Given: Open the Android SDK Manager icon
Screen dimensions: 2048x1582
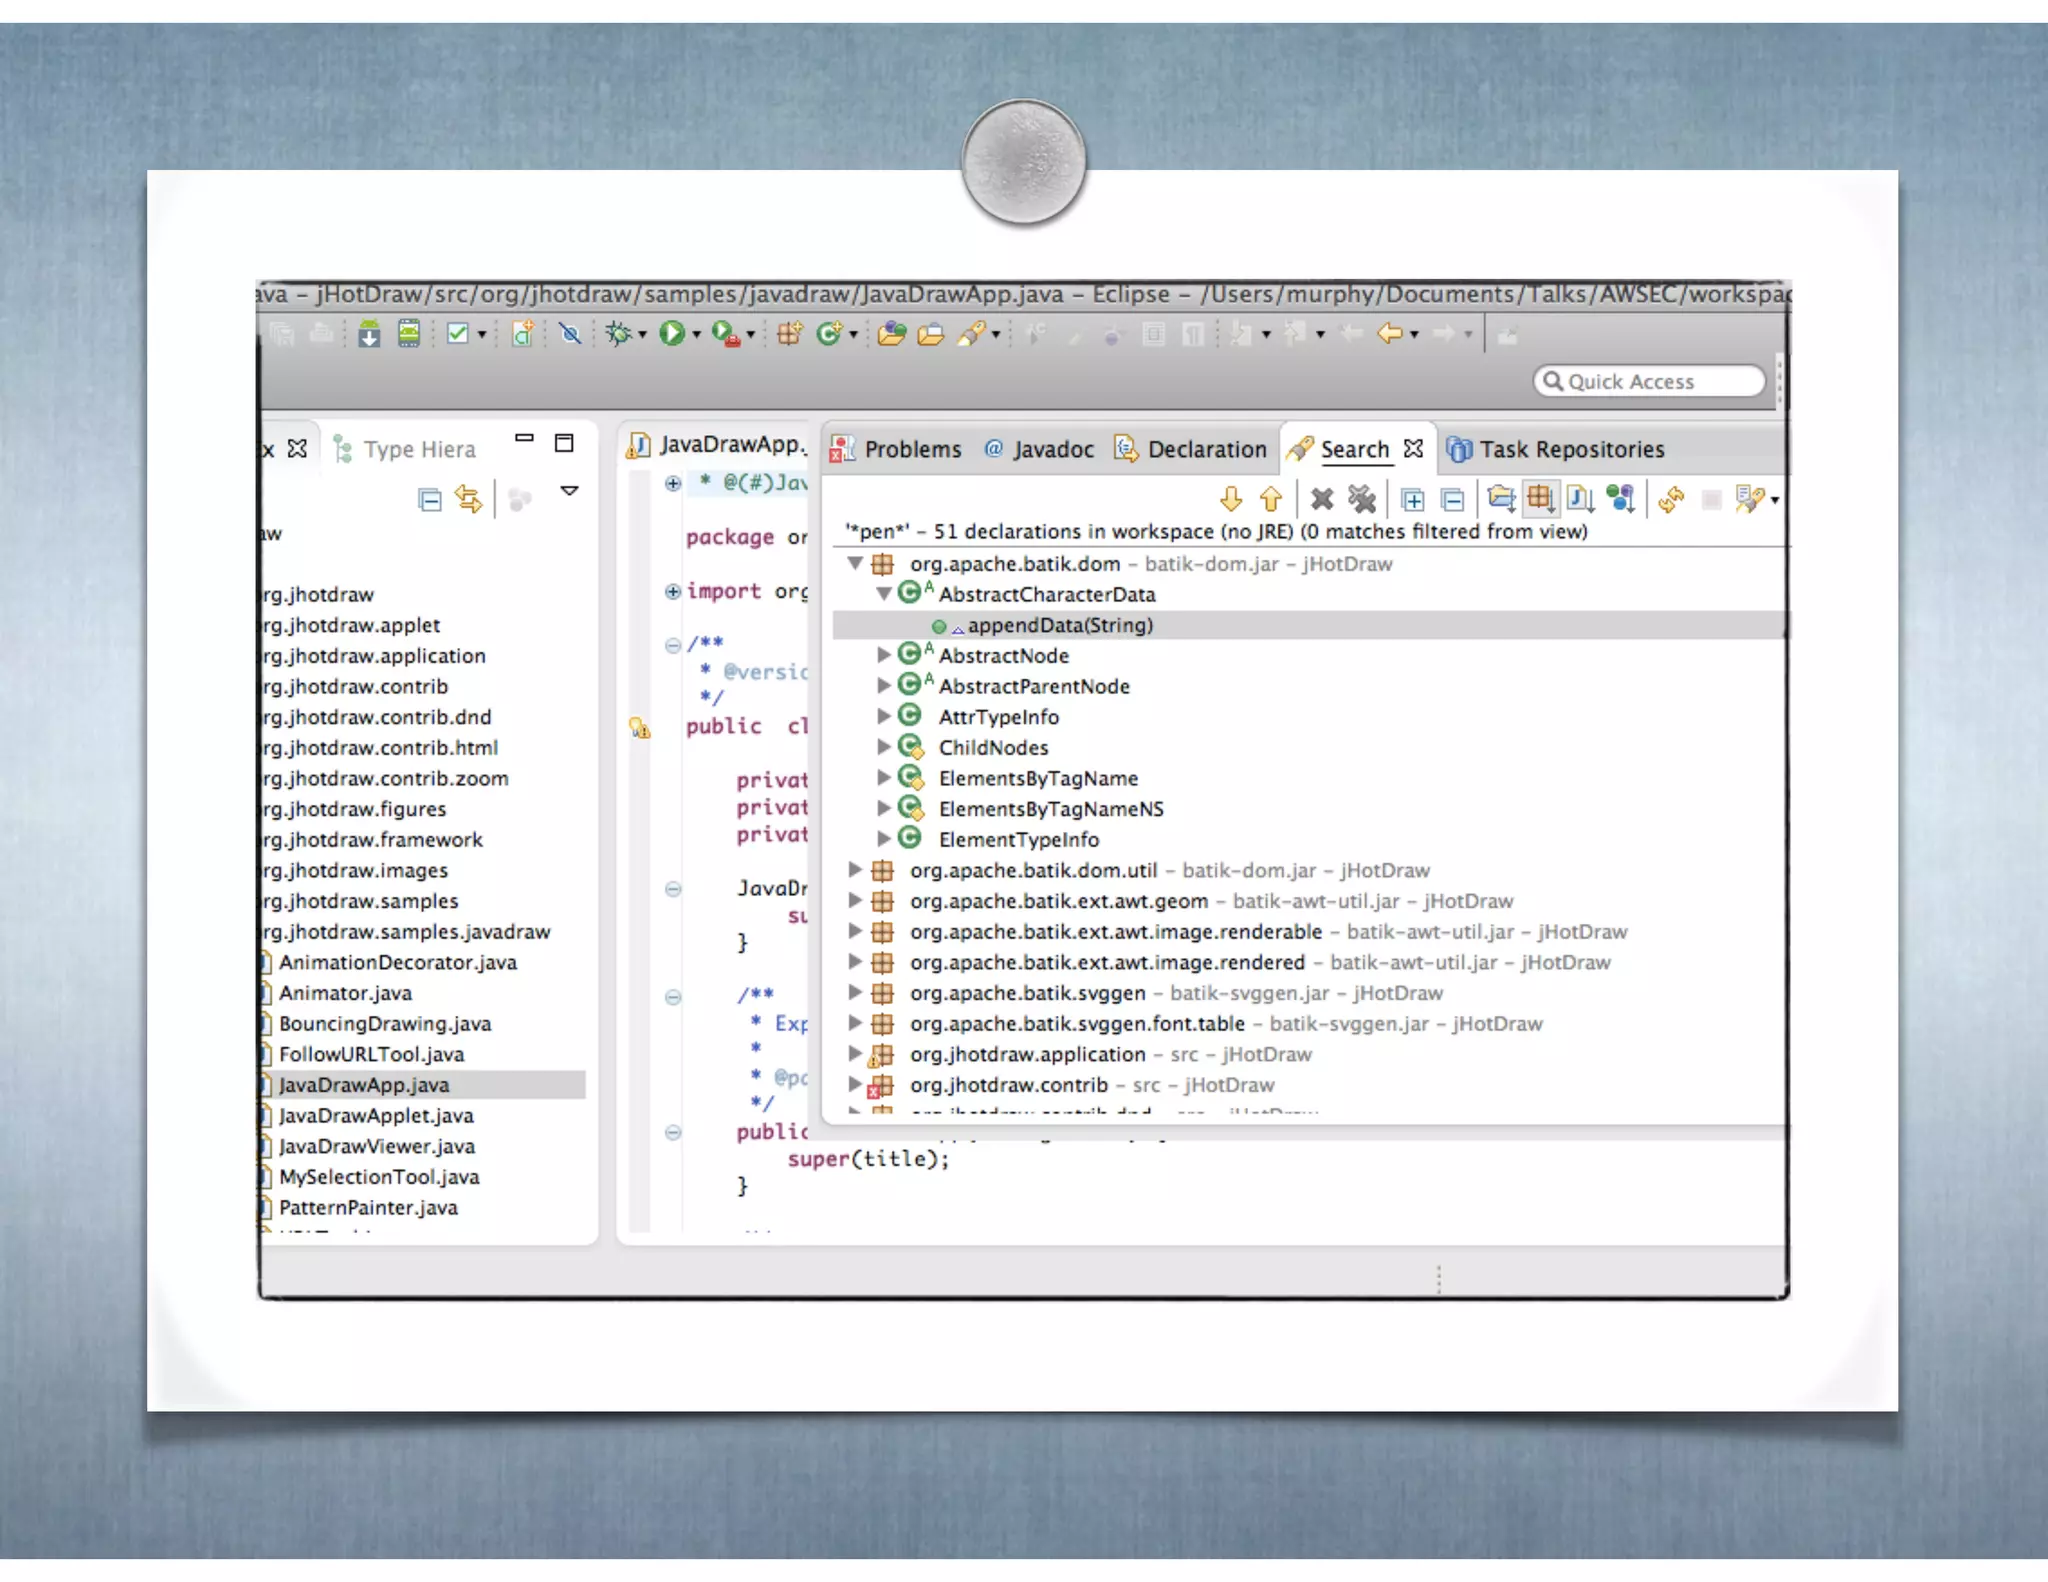Looking at the screenshot, I should point(369,334).
